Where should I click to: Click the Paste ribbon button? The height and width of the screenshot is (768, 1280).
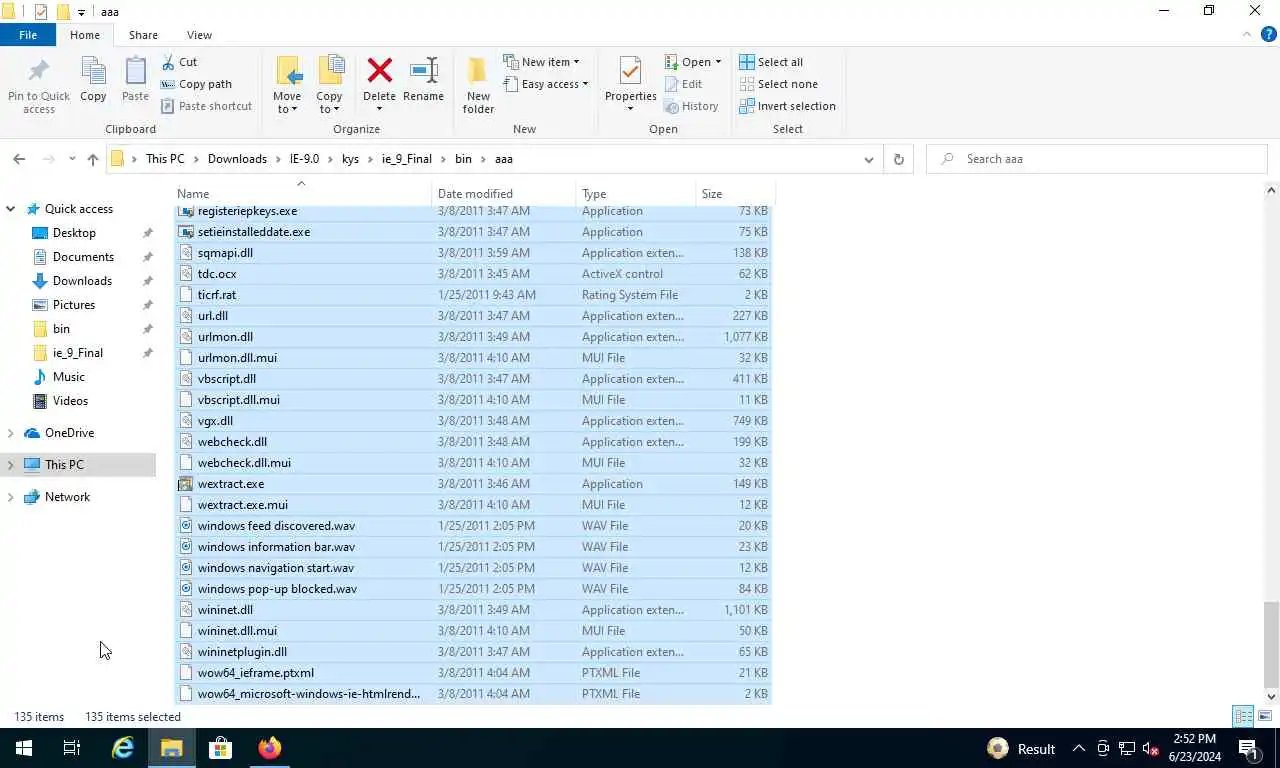coord(135,80)
